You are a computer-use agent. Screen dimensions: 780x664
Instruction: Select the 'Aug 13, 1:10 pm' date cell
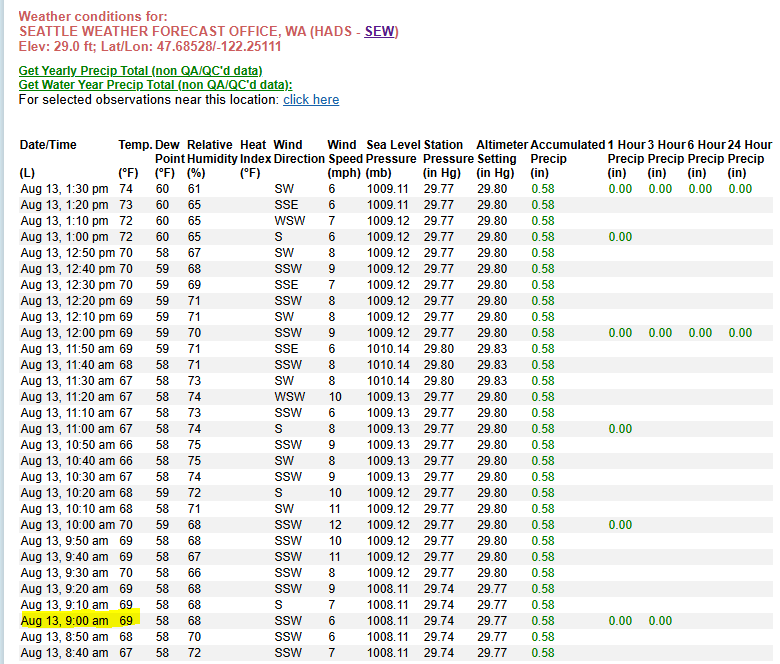pos(64,221)
